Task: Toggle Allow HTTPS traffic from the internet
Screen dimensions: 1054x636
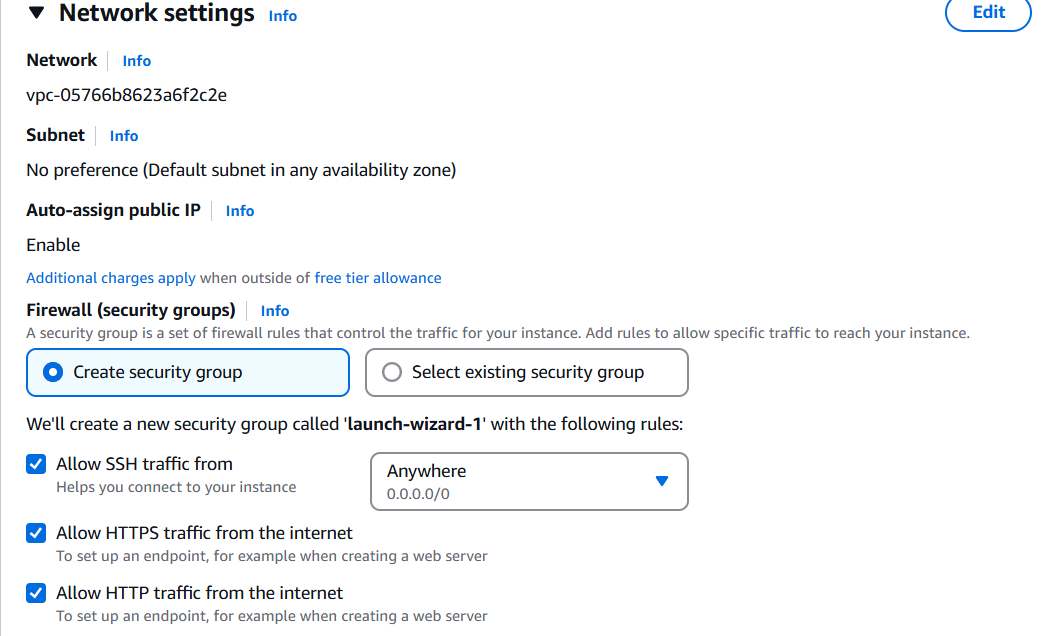Action: (x=36, y=533)
